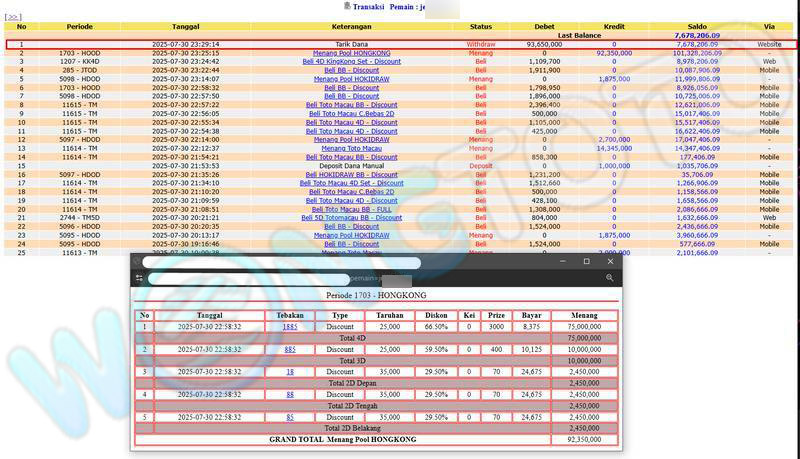Image resolution: width=800 pixels, height=459 pixels.
Task: Close the Periode 1703 popup window
Action: [x=610, y=261]
